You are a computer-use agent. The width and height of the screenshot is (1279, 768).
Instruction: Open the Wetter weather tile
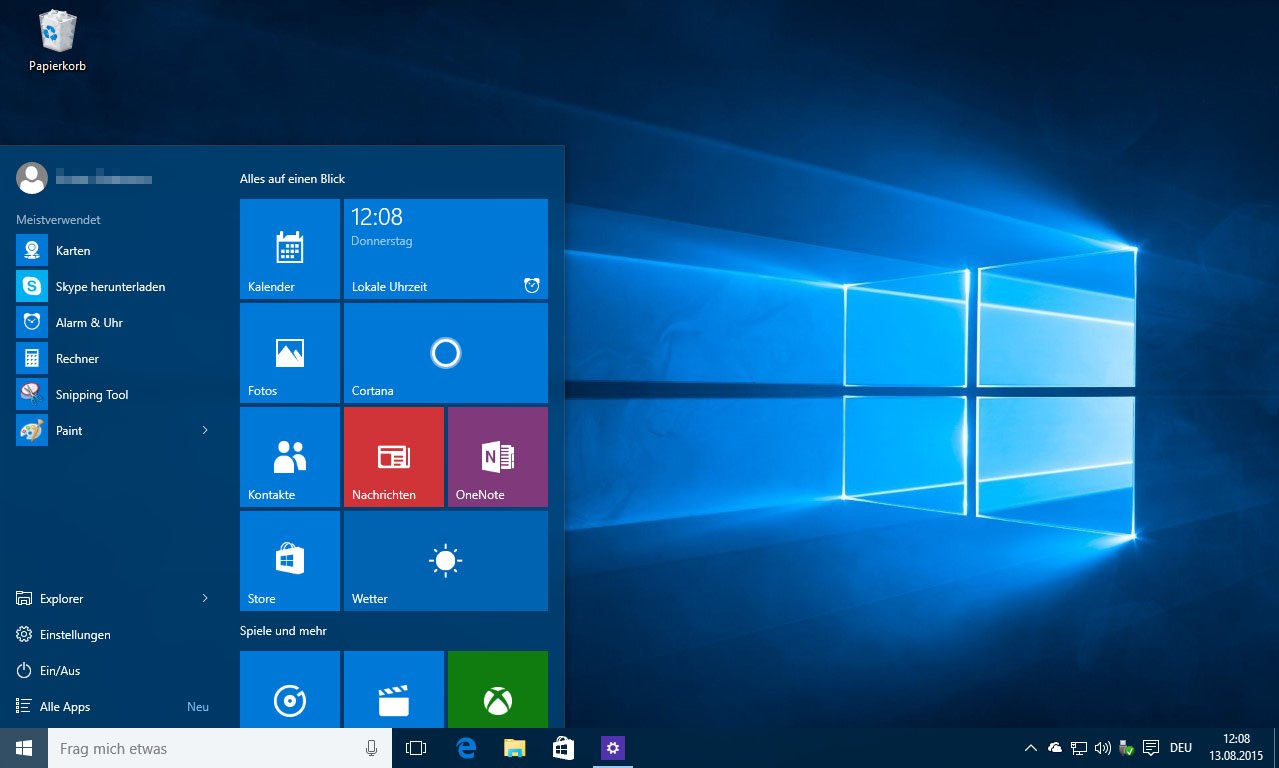pyautogui.click(x=446, y=561)
